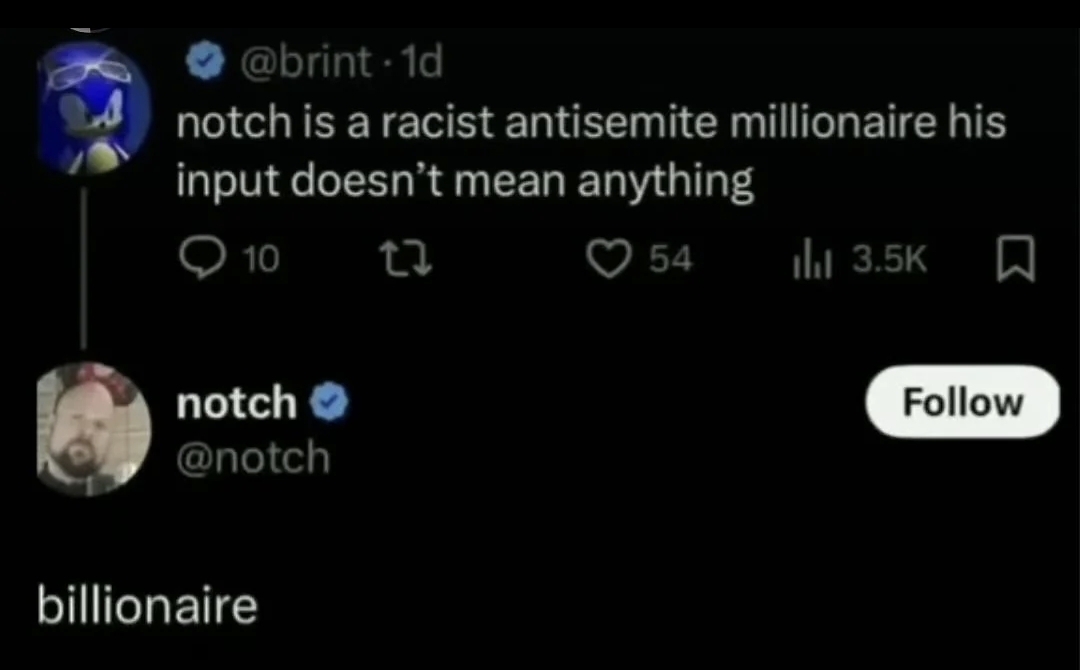Click the 1d timestamp

click(x=419, y=63)
